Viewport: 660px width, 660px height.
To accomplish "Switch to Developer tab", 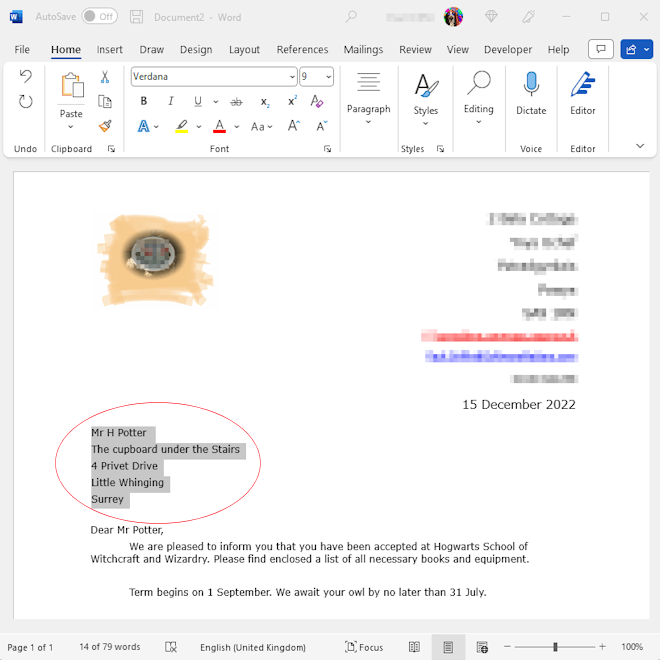I will click(508, 49).
